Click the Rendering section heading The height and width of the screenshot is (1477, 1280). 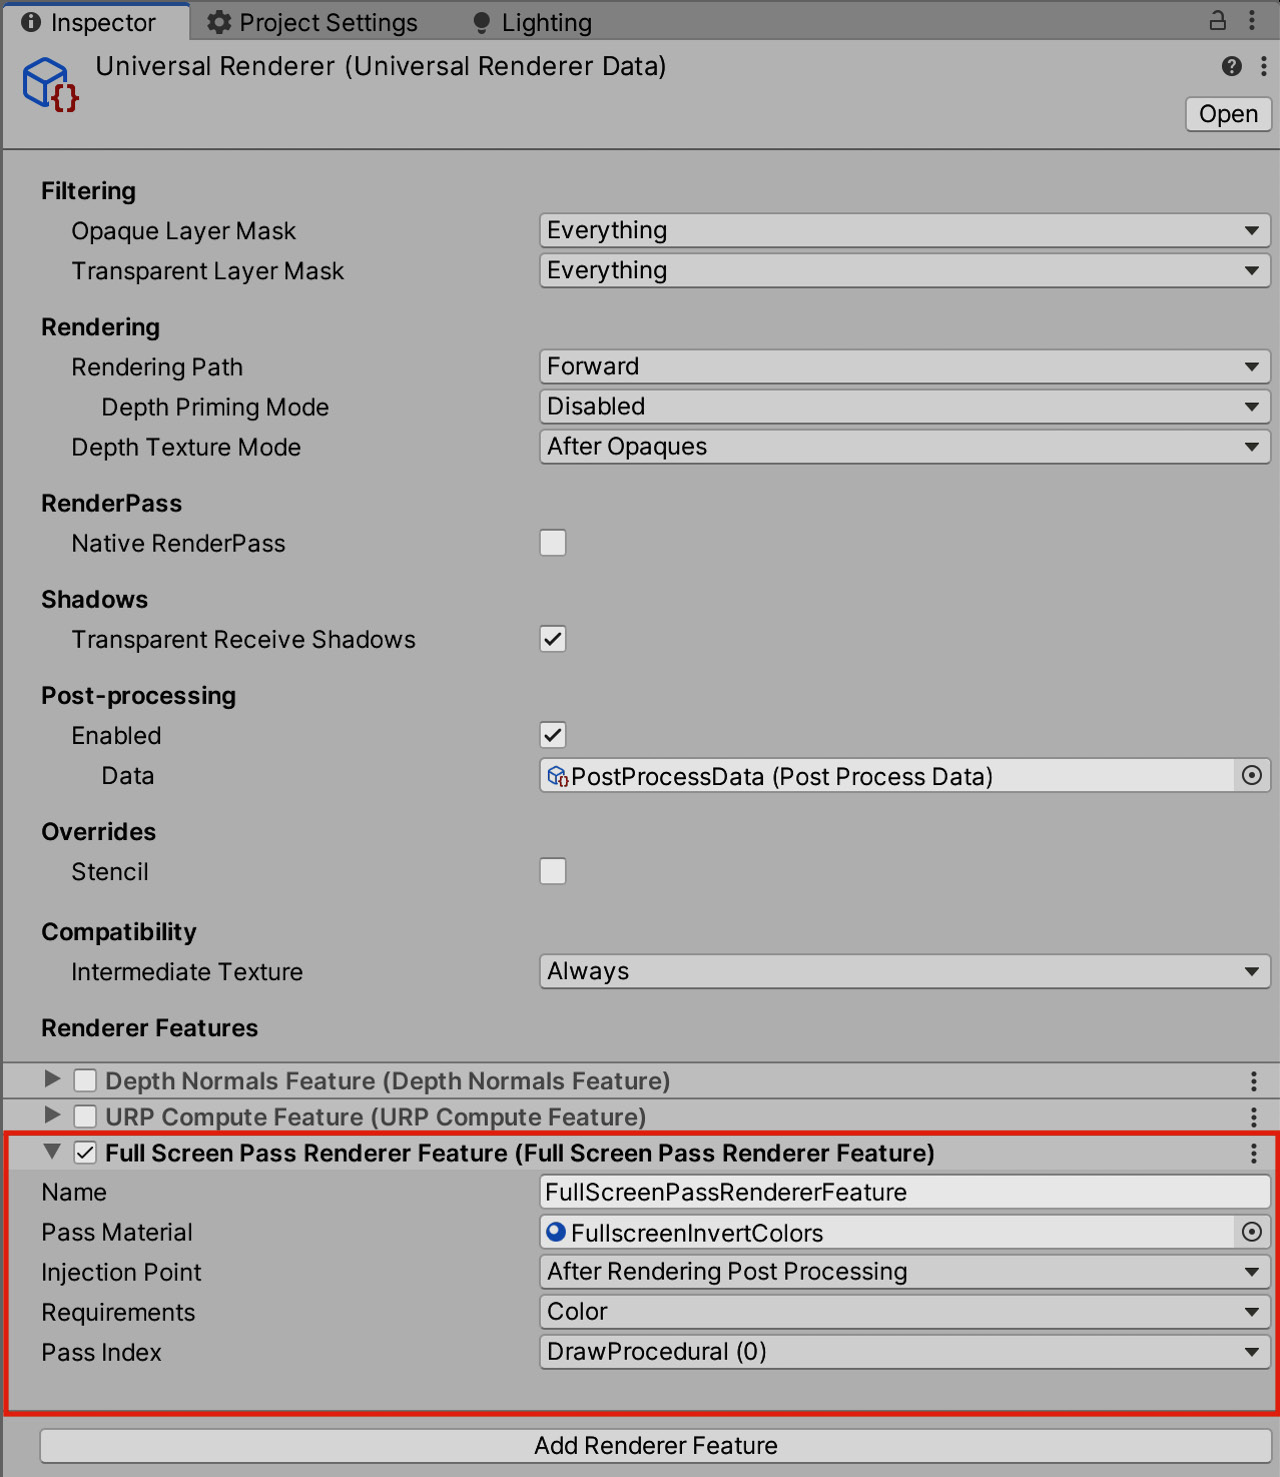[x=100, y=327]
